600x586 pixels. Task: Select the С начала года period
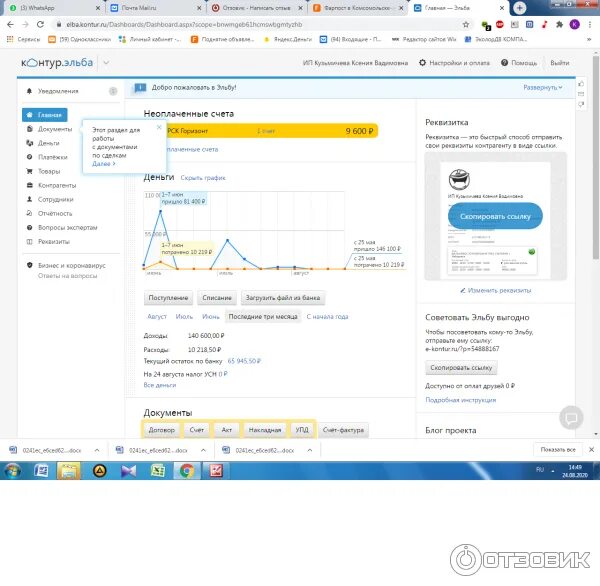(327, 317)
